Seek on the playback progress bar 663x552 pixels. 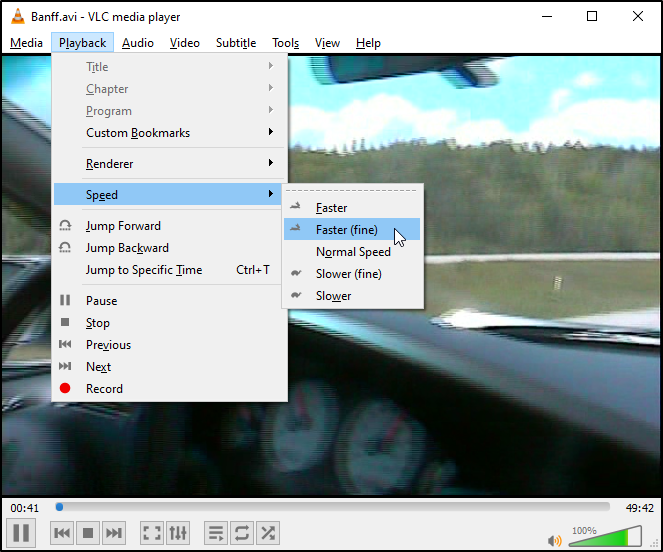333,507
